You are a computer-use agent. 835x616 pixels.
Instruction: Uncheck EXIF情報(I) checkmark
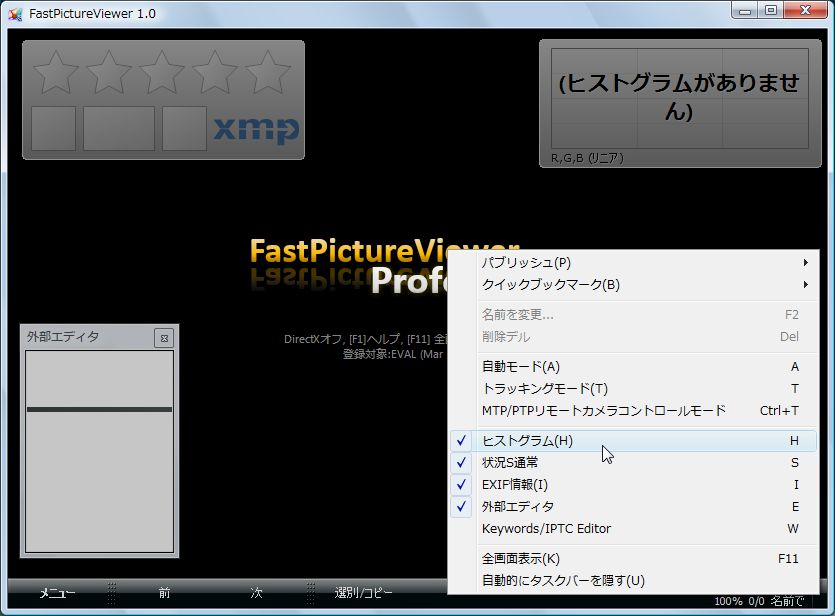(x=461, y=484)
